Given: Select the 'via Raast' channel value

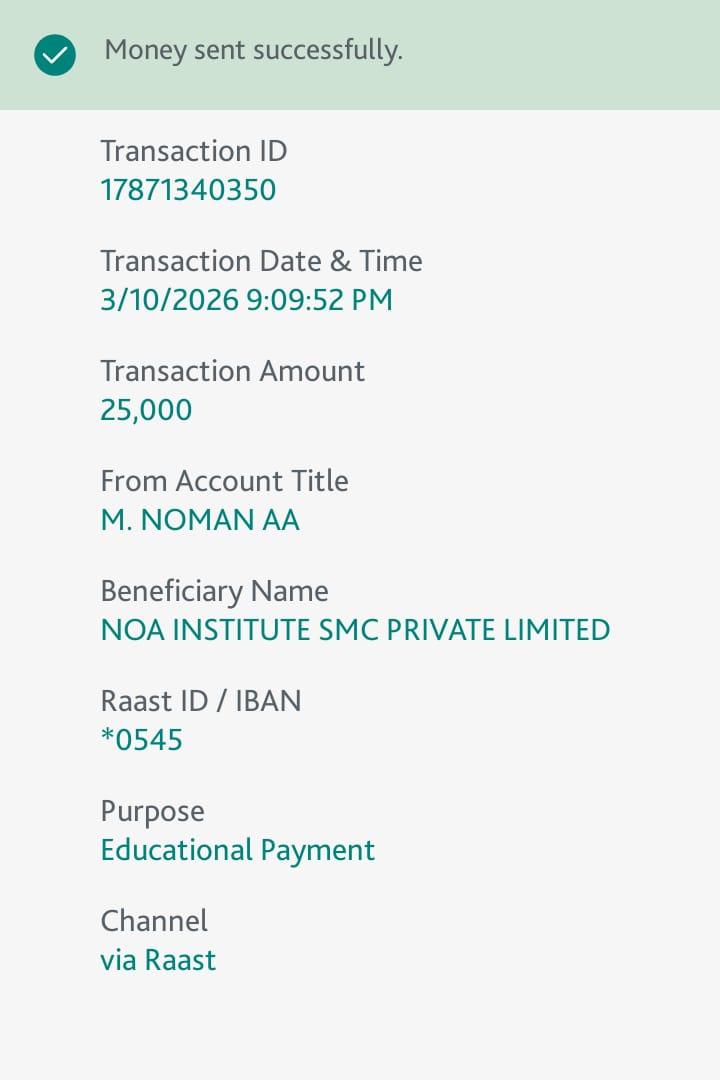Looking at the screenshot, I should (158, 960).
